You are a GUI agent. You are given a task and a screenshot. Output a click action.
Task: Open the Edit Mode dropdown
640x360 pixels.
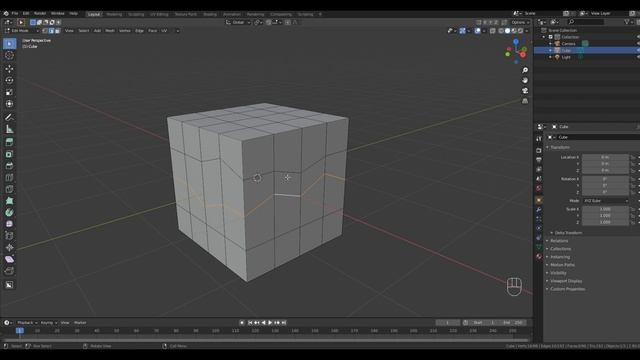coord(22,31)
